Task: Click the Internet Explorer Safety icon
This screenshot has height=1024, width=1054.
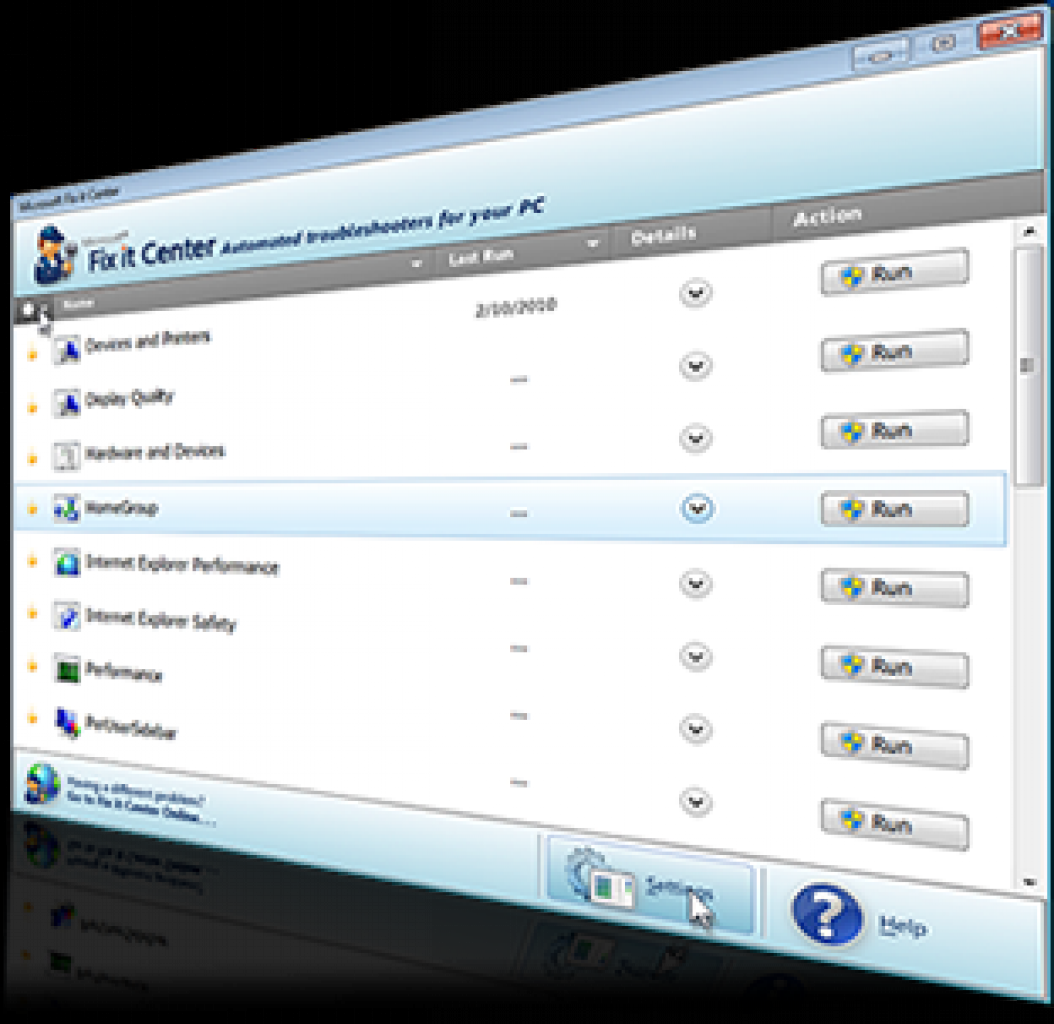Action: (67, 616)
